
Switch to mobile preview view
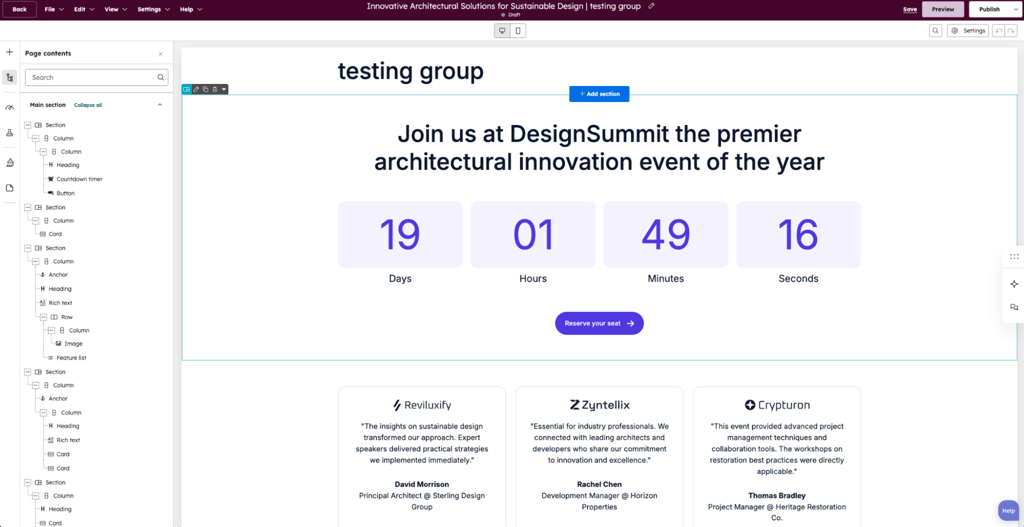pos(518,31)
